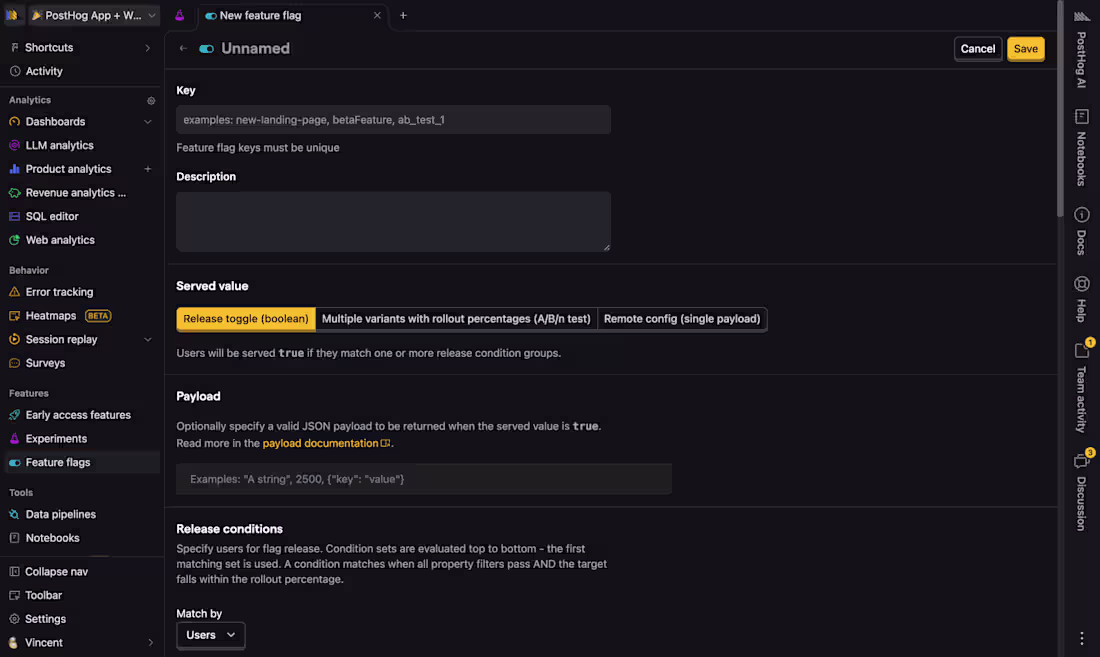Open the PostHog AI side panel
Viewport: 1100px width, 657px height.
tap(1081, 48)
